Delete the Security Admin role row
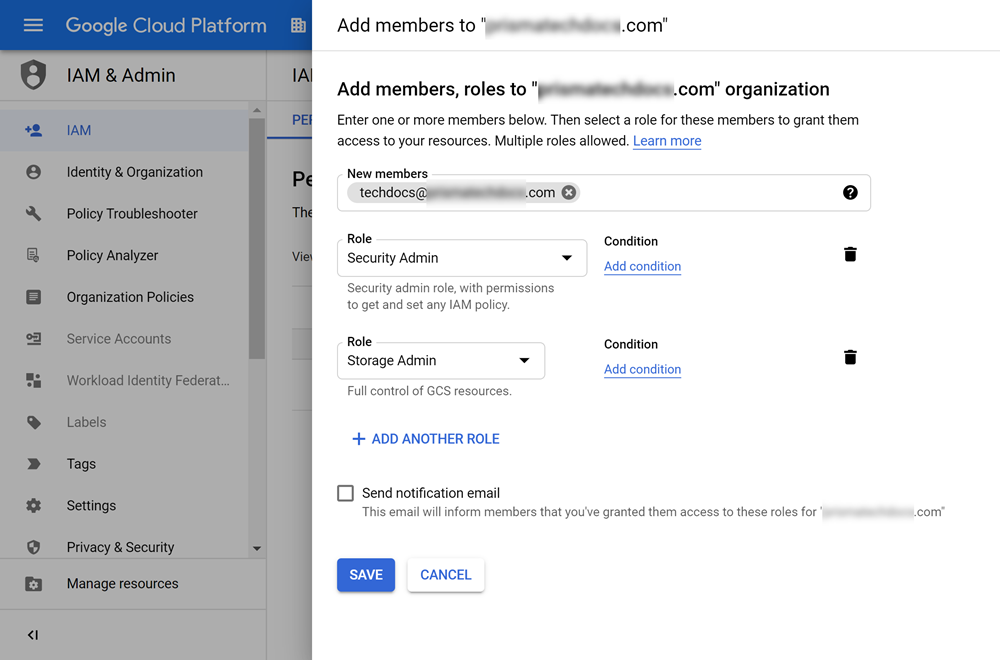The height and width of the screenshot is (660, 1000). point(850,255)
